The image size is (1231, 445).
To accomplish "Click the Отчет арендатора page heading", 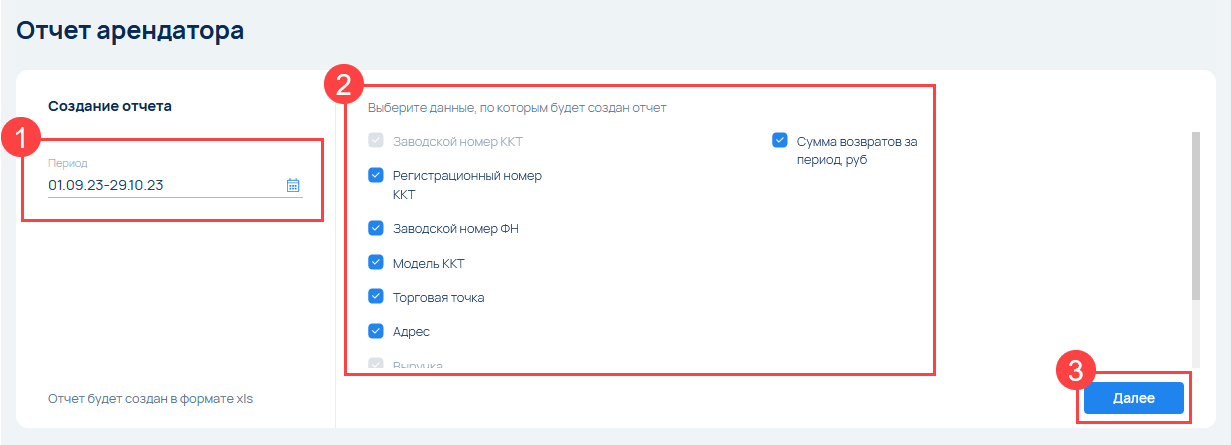I will [130, 31].
